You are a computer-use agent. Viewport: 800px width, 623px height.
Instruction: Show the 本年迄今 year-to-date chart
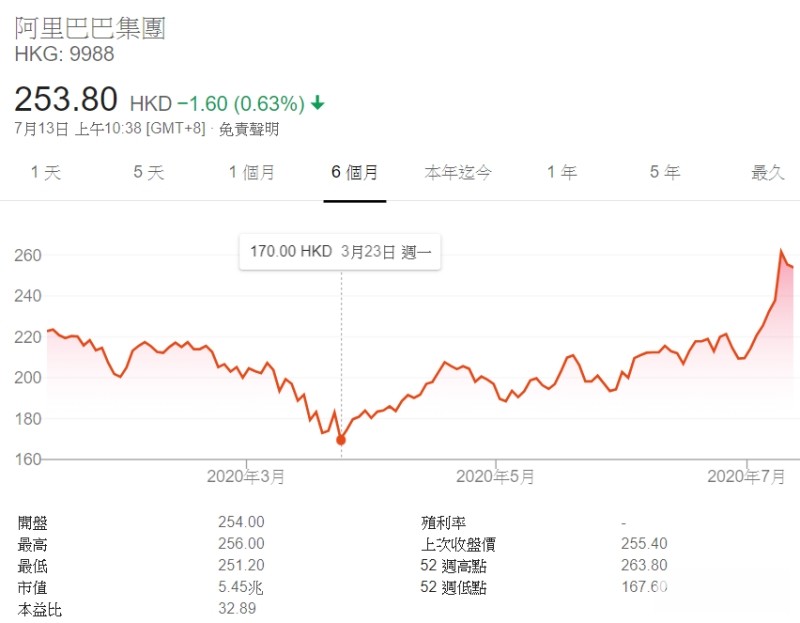(x=458, y=172)
